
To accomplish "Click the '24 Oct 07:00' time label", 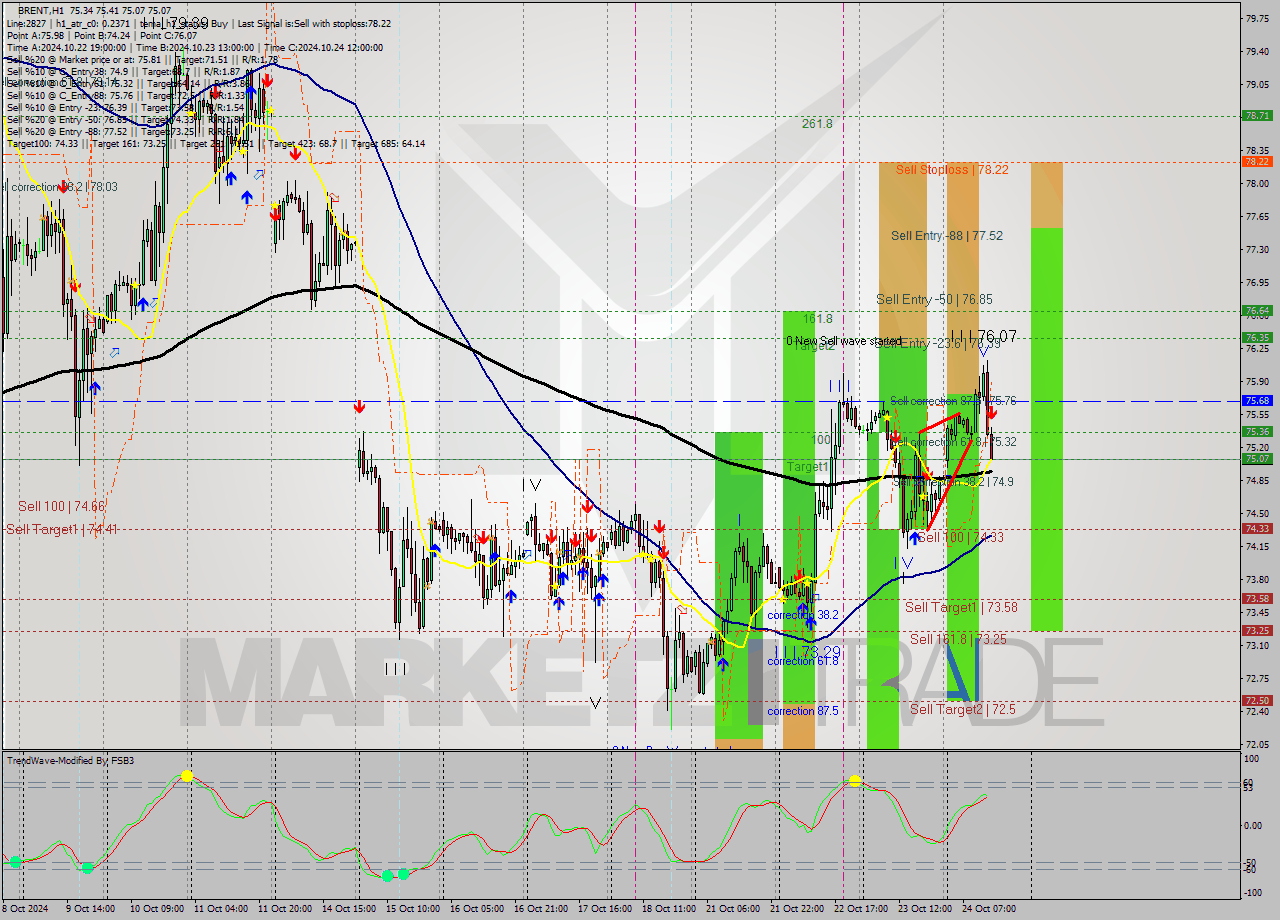I will tap(989, 909).
